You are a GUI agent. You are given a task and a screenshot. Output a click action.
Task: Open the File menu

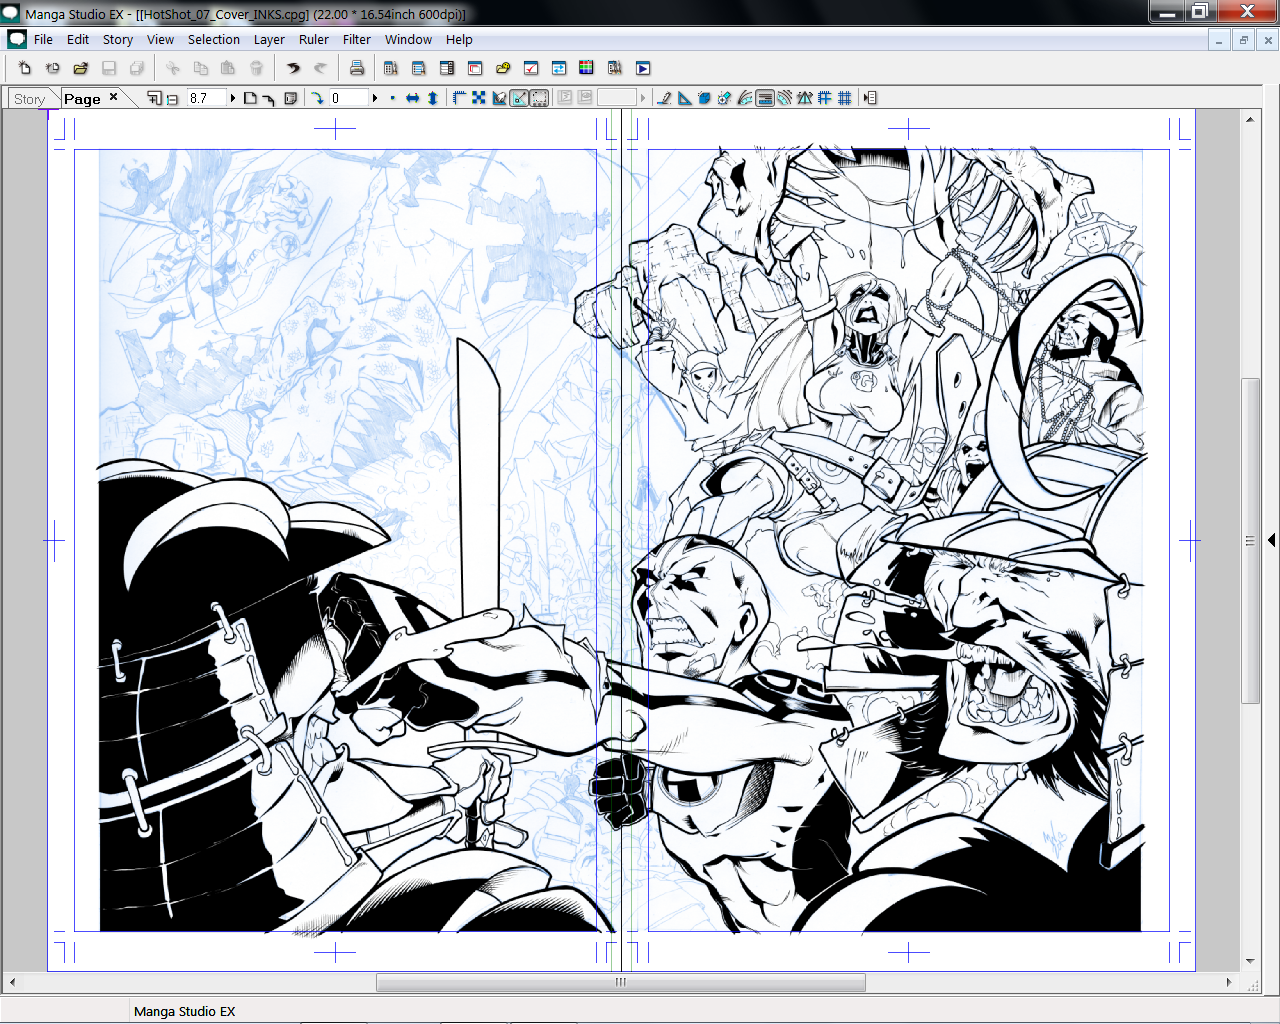(x=43, y=40)
